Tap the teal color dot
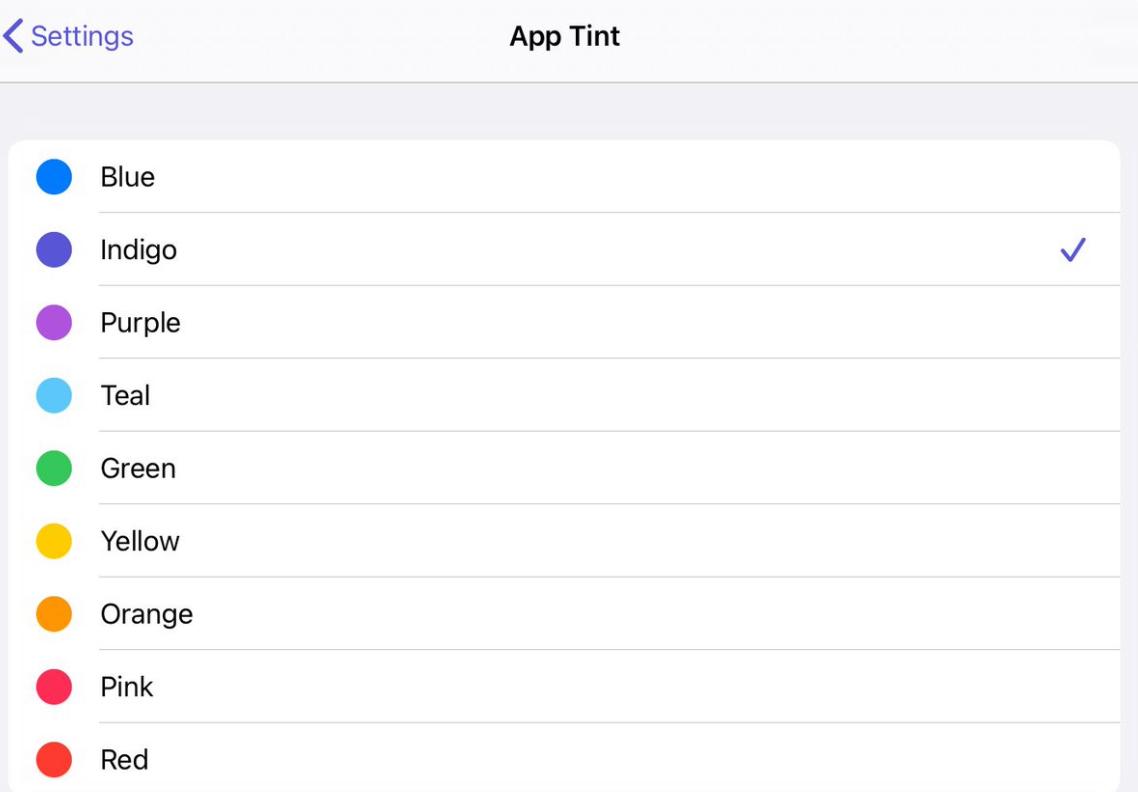1138x792 pixels. 54,396
